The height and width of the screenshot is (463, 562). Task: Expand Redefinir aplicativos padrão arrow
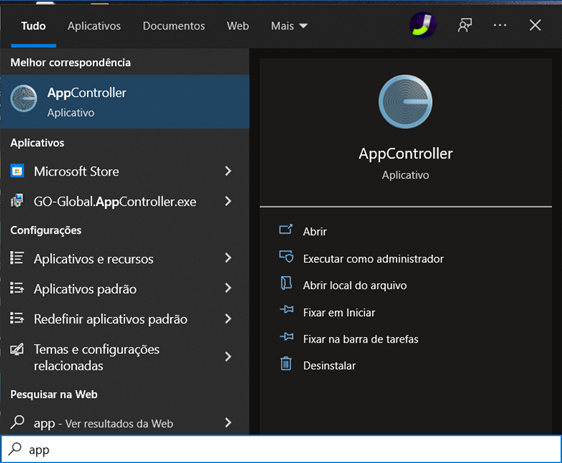click(228, 318)
